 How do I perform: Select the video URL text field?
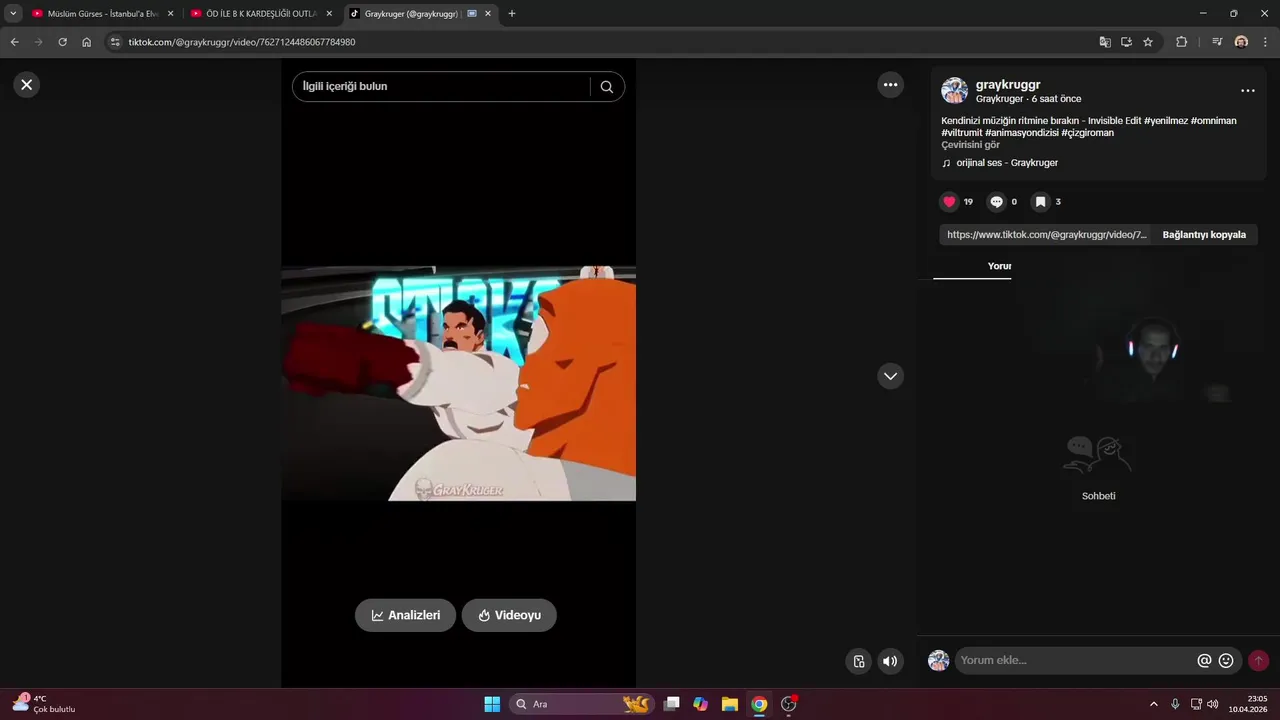(x=1046, y=235)
